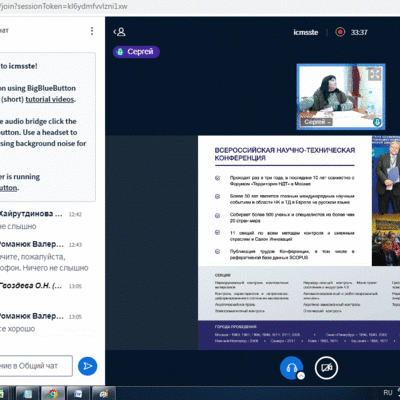
Task: Click the 'се хорошо' chat message
Action: click(x=17, y=329)
